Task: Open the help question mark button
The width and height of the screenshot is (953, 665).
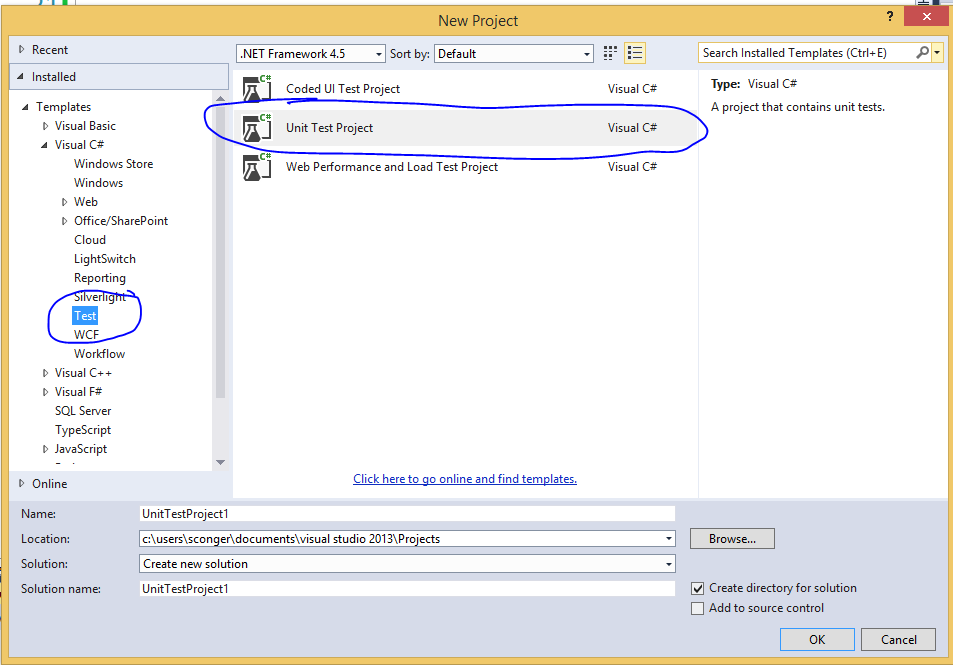Action: point(890,16)
